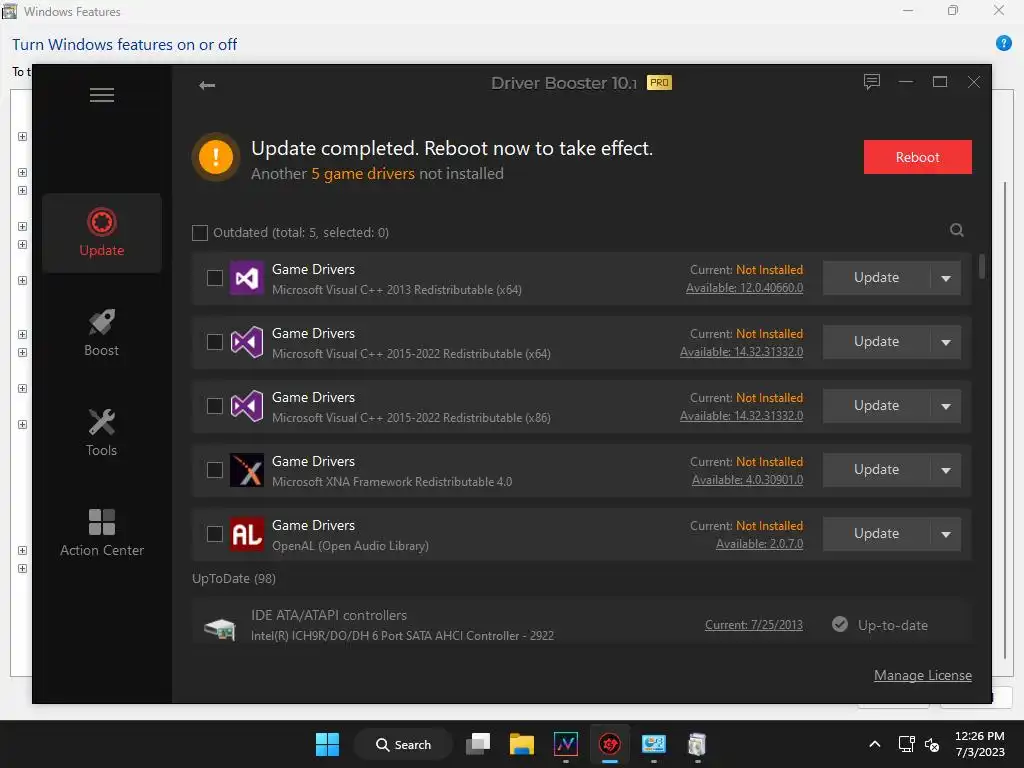The image size is (1024, 768).
Task: Check the Visual C++ 2015-2022 (x86) box
Action: tap(215, 406)
